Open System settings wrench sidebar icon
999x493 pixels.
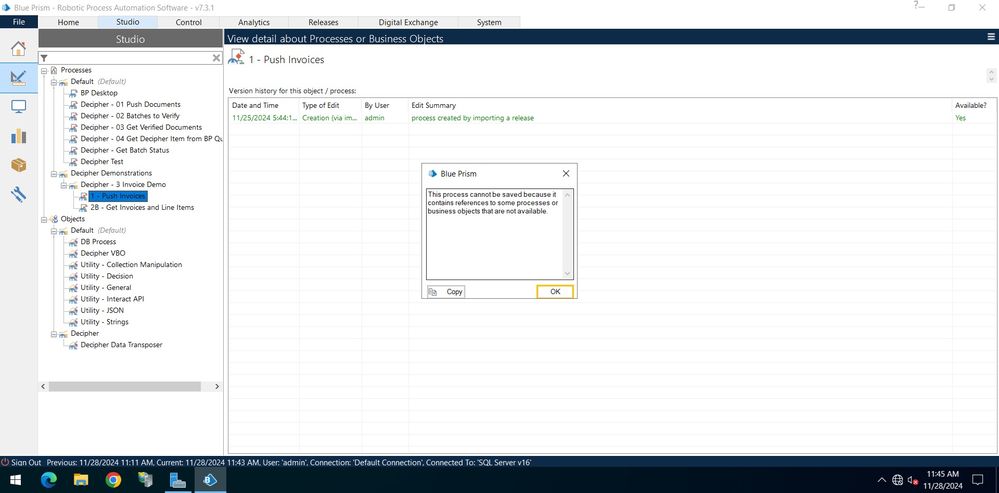[18, 195]
